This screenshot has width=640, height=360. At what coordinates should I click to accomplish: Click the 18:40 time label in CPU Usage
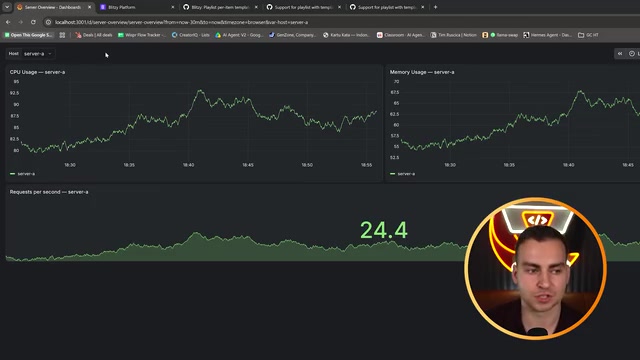click(189, 165)
